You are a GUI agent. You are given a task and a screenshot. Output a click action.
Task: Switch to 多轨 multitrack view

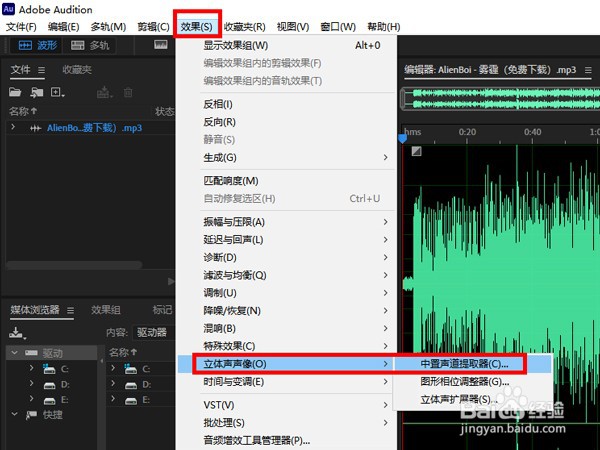click(90, 46)
